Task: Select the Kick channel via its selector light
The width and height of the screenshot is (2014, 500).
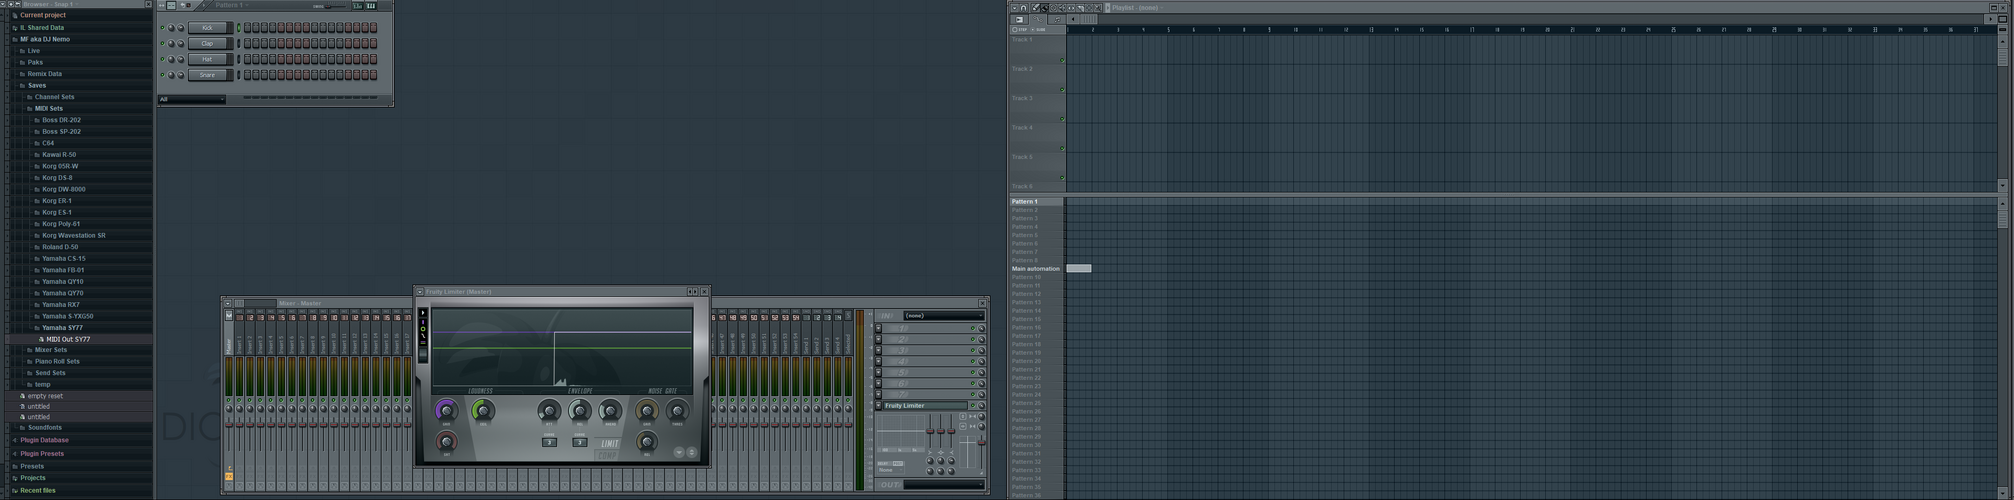Action: tap(239, 28)
